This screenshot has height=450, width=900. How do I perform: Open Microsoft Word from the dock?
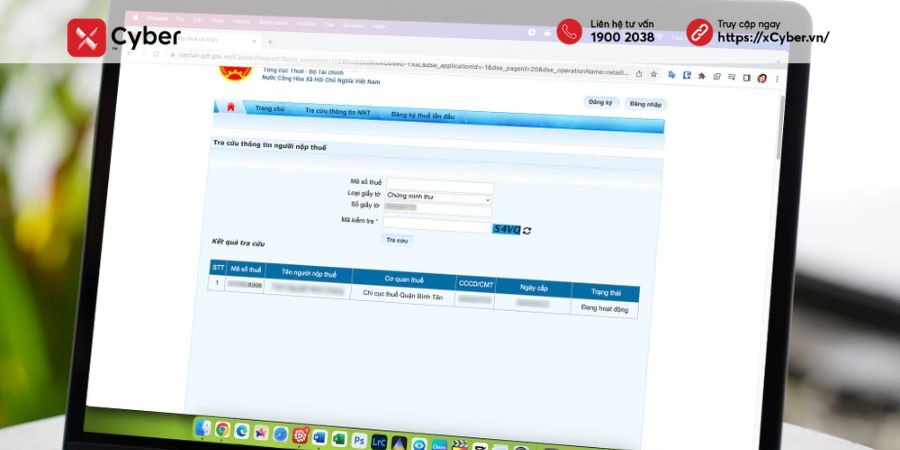pyautogui.click(x=319, y=437)
